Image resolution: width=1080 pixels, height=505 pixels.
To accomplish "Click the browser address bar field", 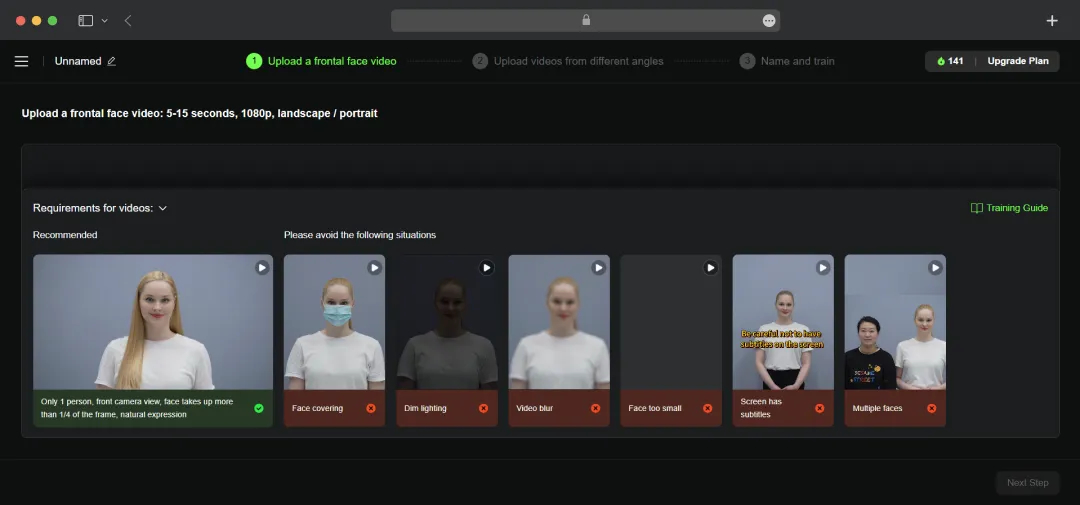I will point(585,21).
